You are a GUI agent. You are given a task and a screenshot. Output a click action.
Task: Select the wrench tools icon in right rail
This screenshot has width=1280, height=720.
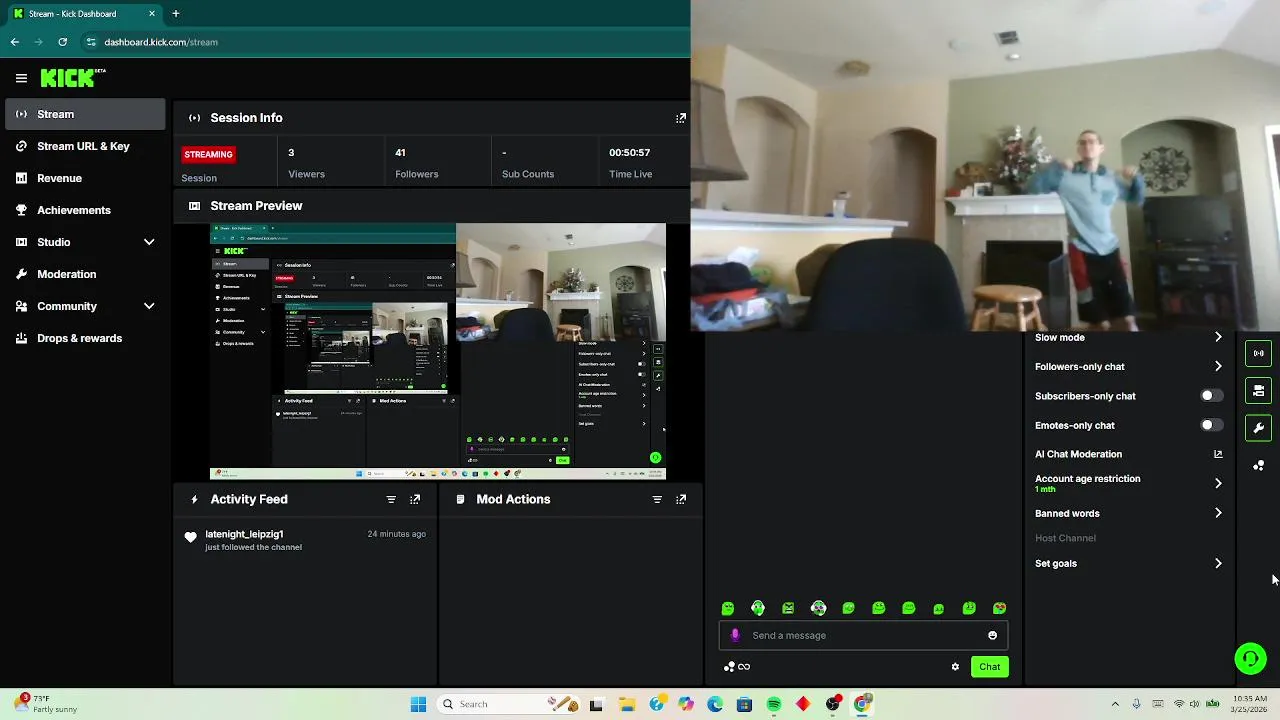[x=1259, y=428]
